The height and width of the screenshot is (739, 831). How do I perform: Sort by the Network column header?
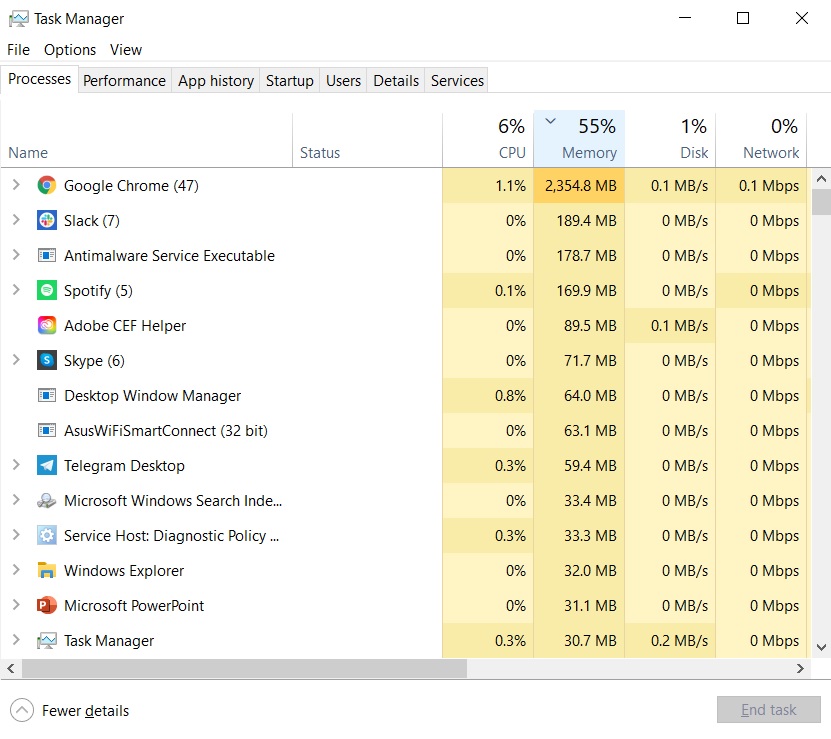(x=761, y=140)
